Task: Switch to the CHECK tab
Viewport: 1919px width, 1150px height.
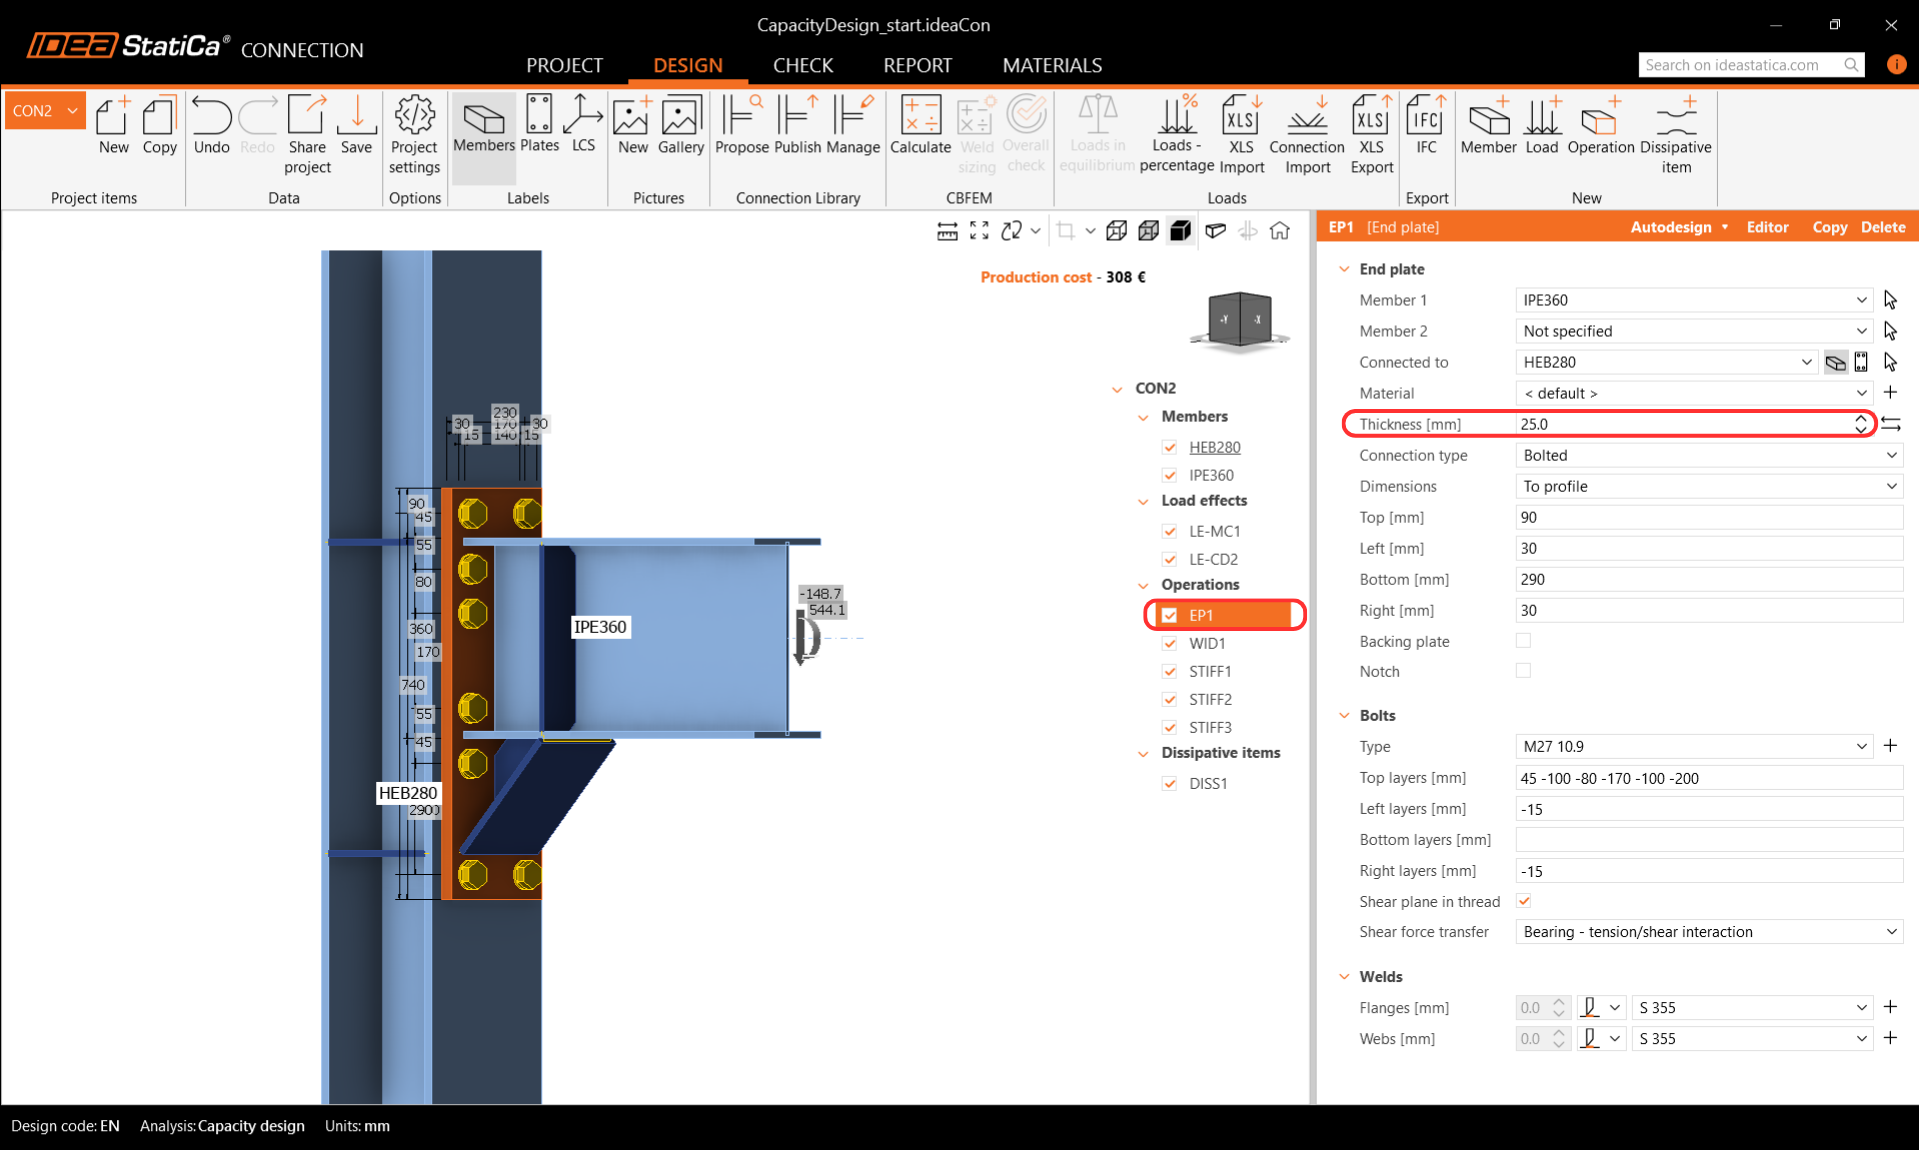Action: (x=803, y=65)
